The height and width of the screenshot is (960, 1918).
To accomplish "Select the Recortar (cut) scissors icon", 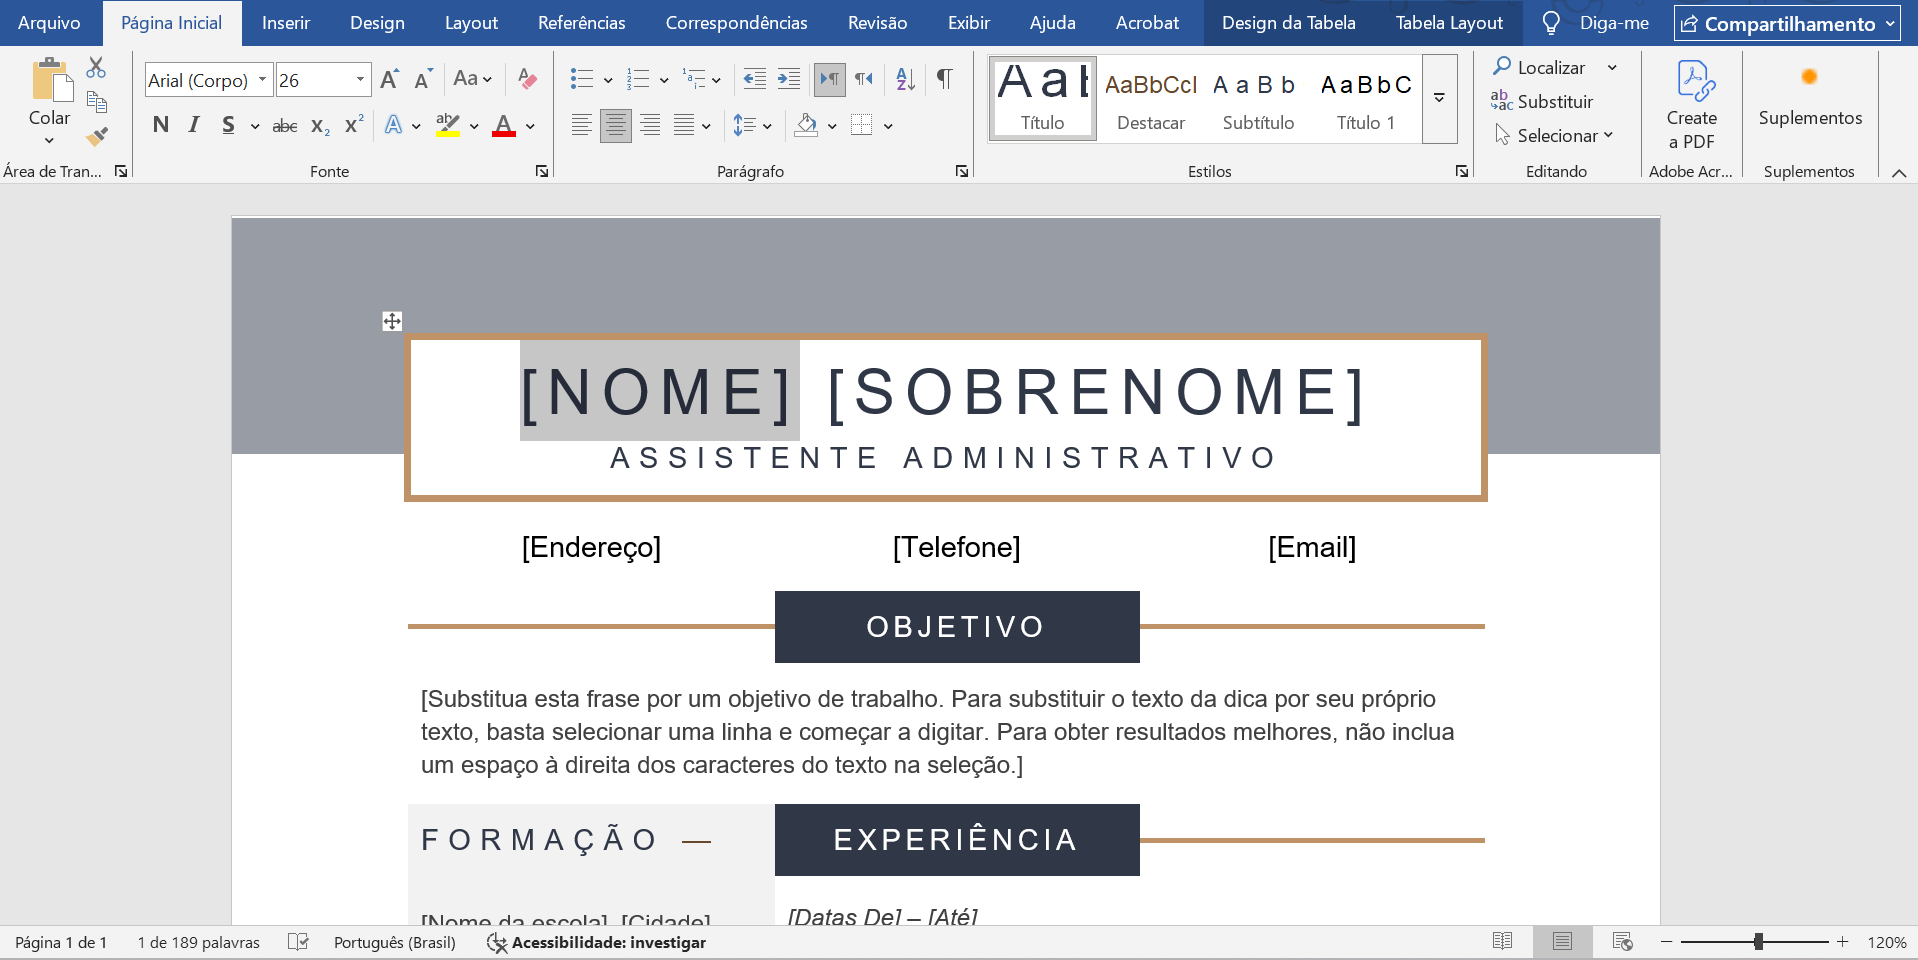I will [96, 67].
